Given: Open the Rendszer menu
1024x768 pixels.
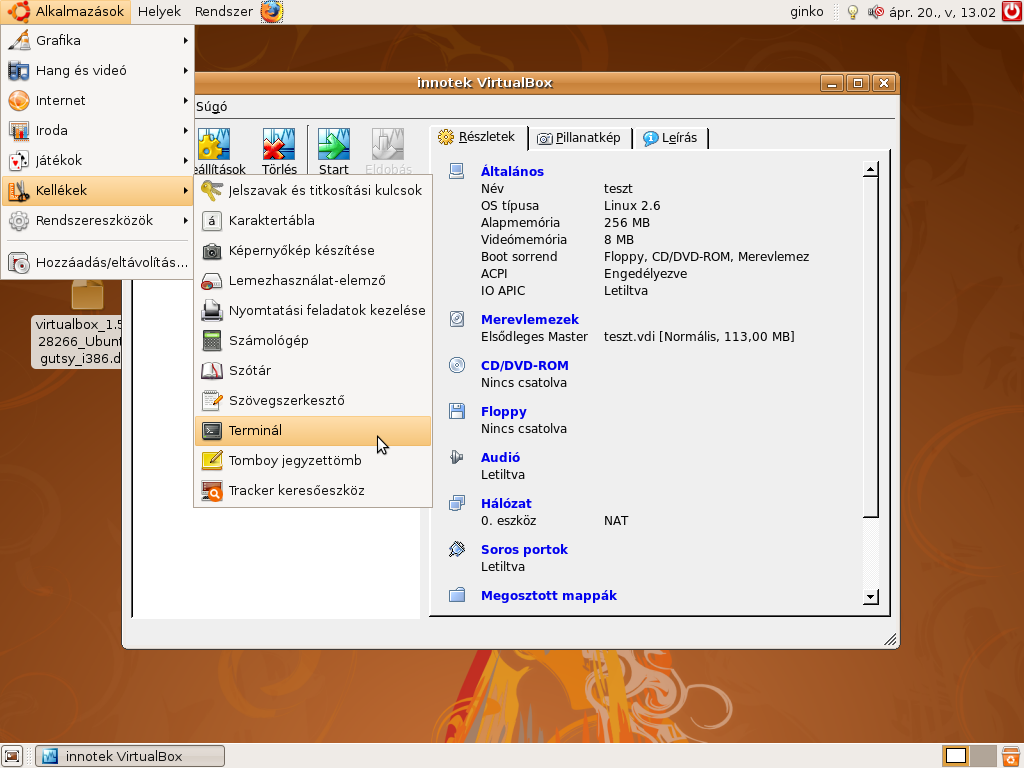Looking at the screenshot, I should tap(223, 12).
